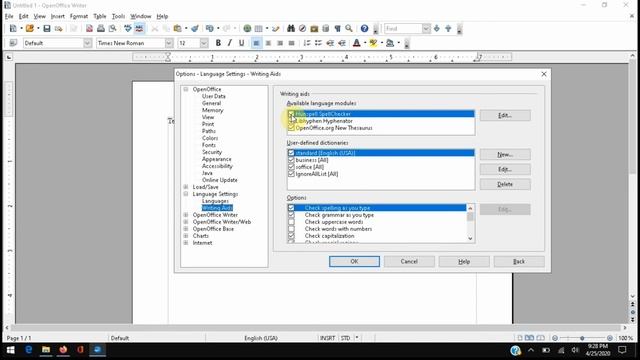Enable Check uppercase words option
Screen dimensions: 640x360
291,222
